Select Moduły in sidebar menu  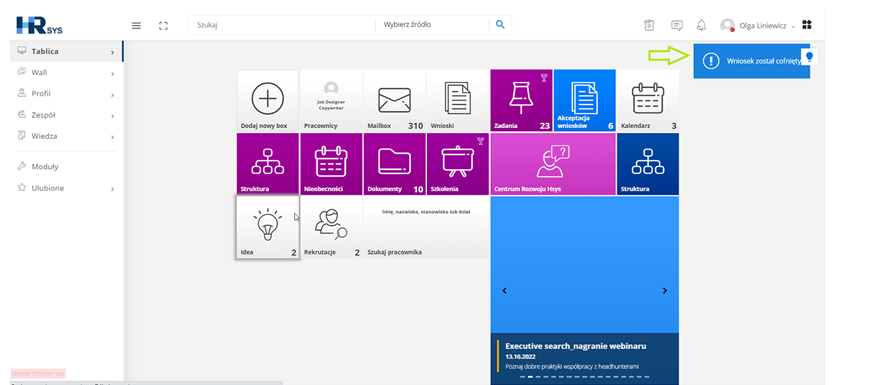(x=66, y=166)
